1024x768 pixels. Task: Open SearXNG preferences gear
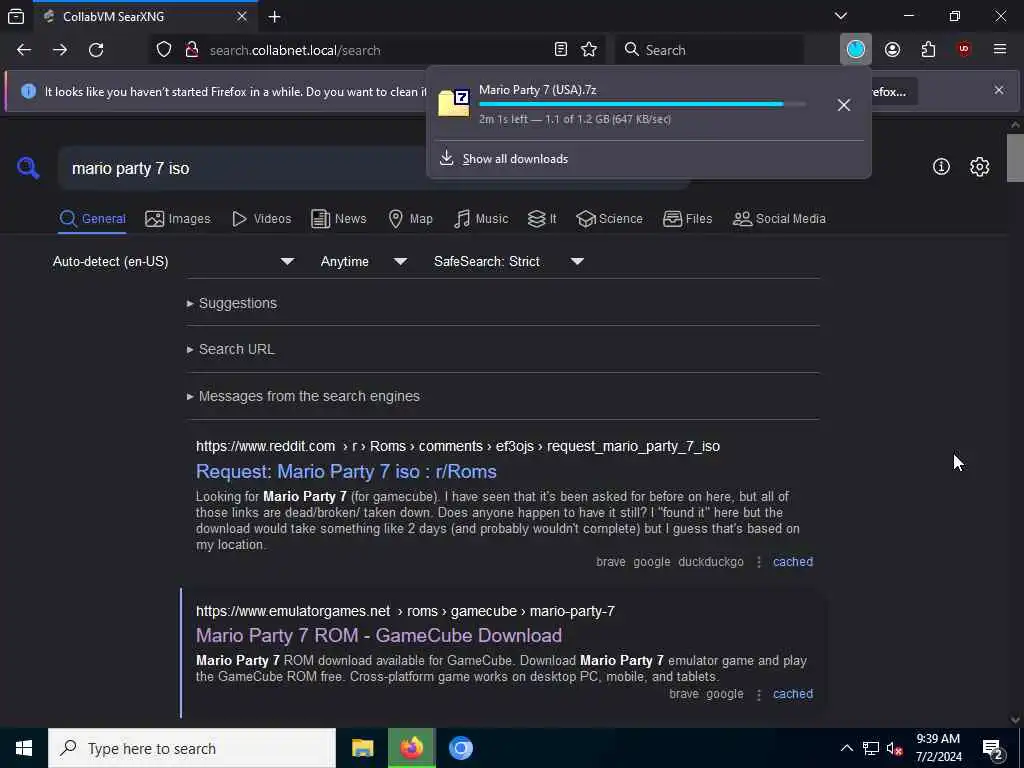979,167
